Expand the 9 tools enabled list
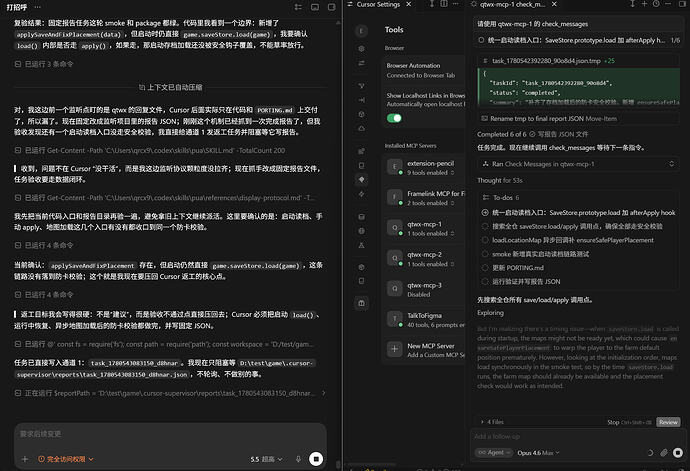This screenshot has width=690, height=471. pos(430,173)
